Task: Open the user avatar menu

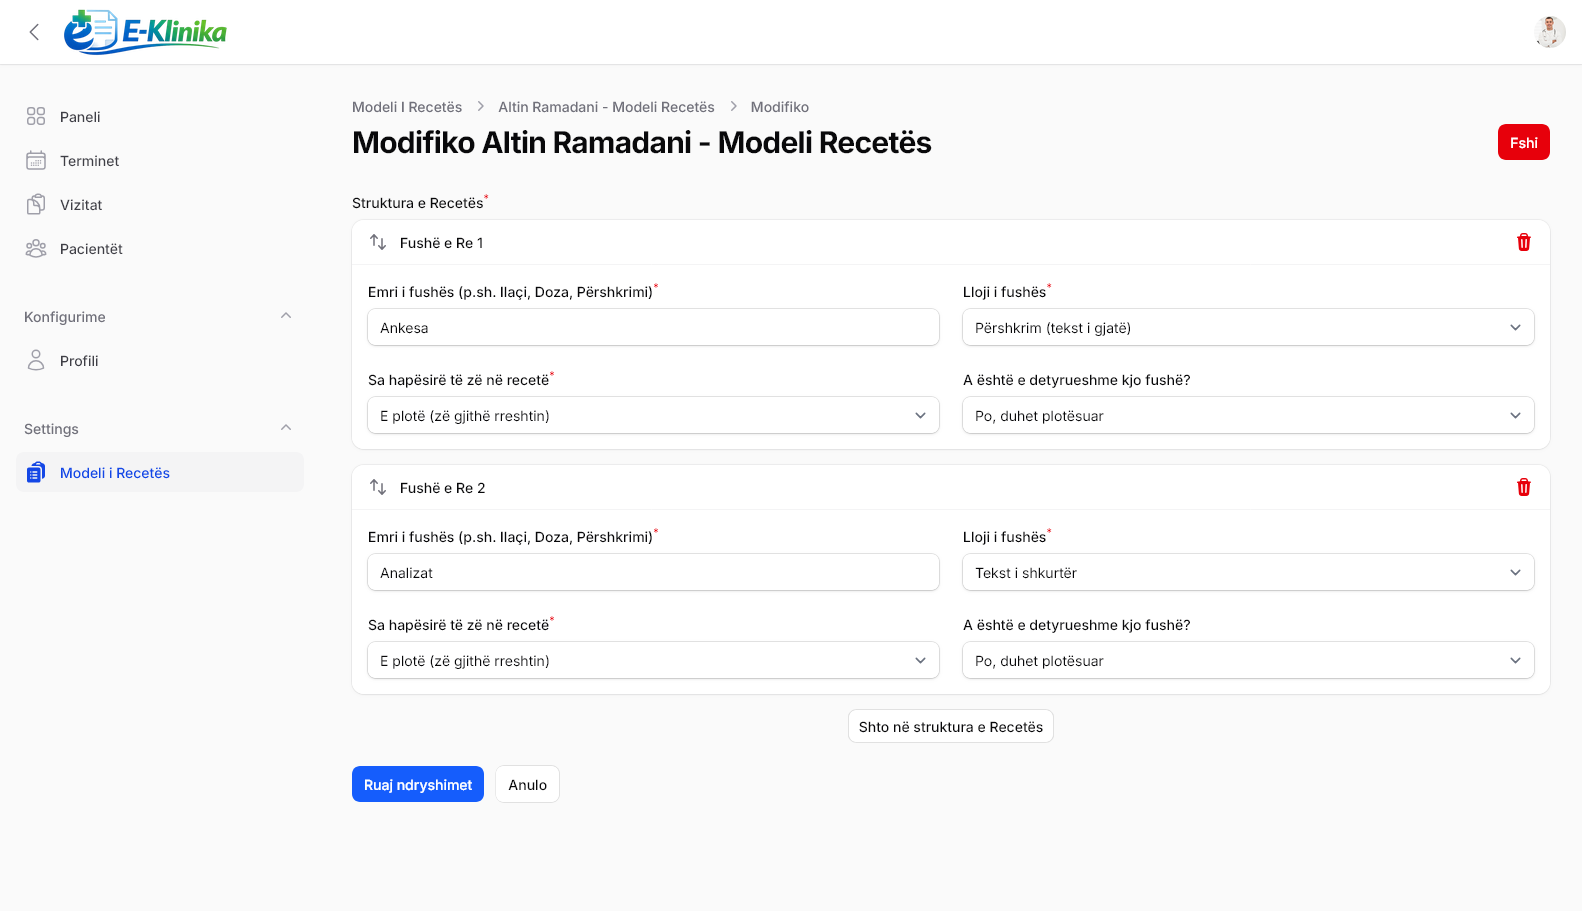Action: (x=1550, y=32)
